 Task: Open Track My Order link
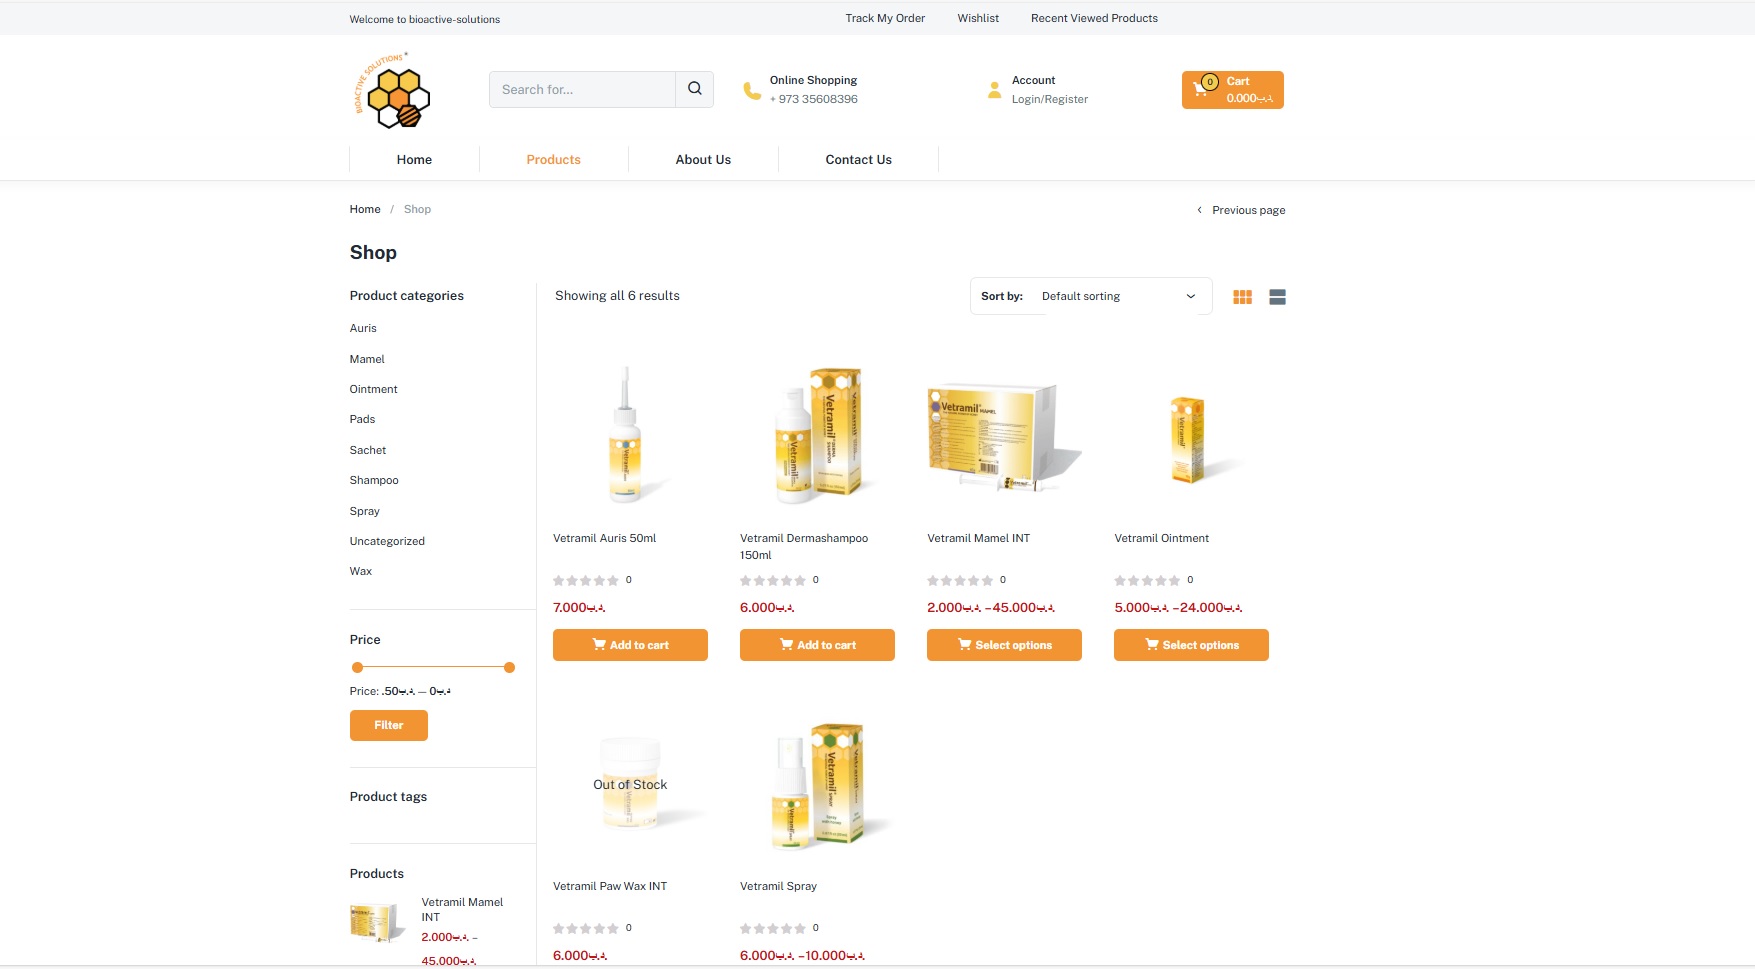pos(885,18)
